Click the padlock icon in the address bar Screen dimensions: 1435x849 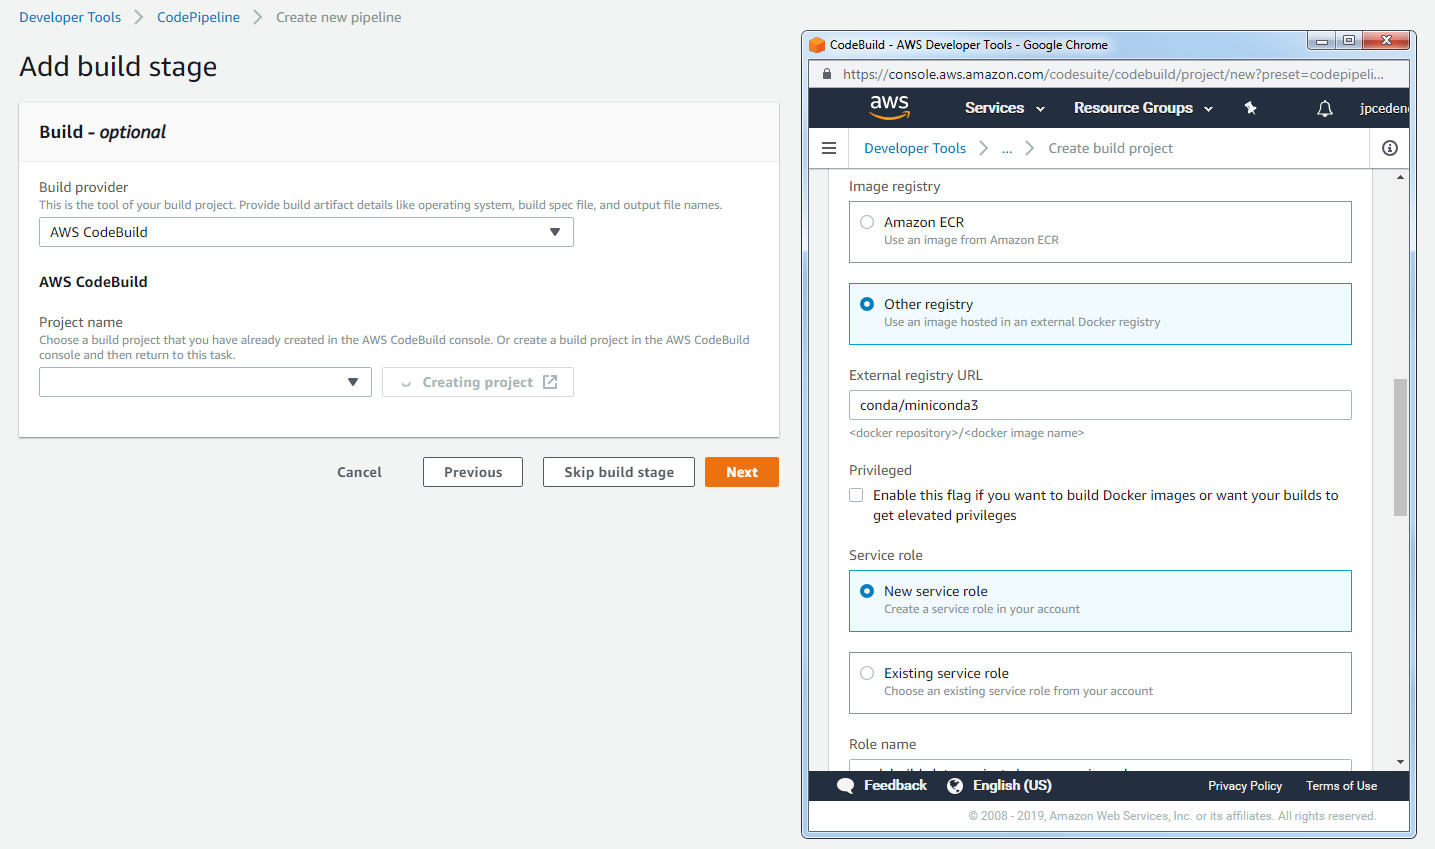(x=827, y=74)
